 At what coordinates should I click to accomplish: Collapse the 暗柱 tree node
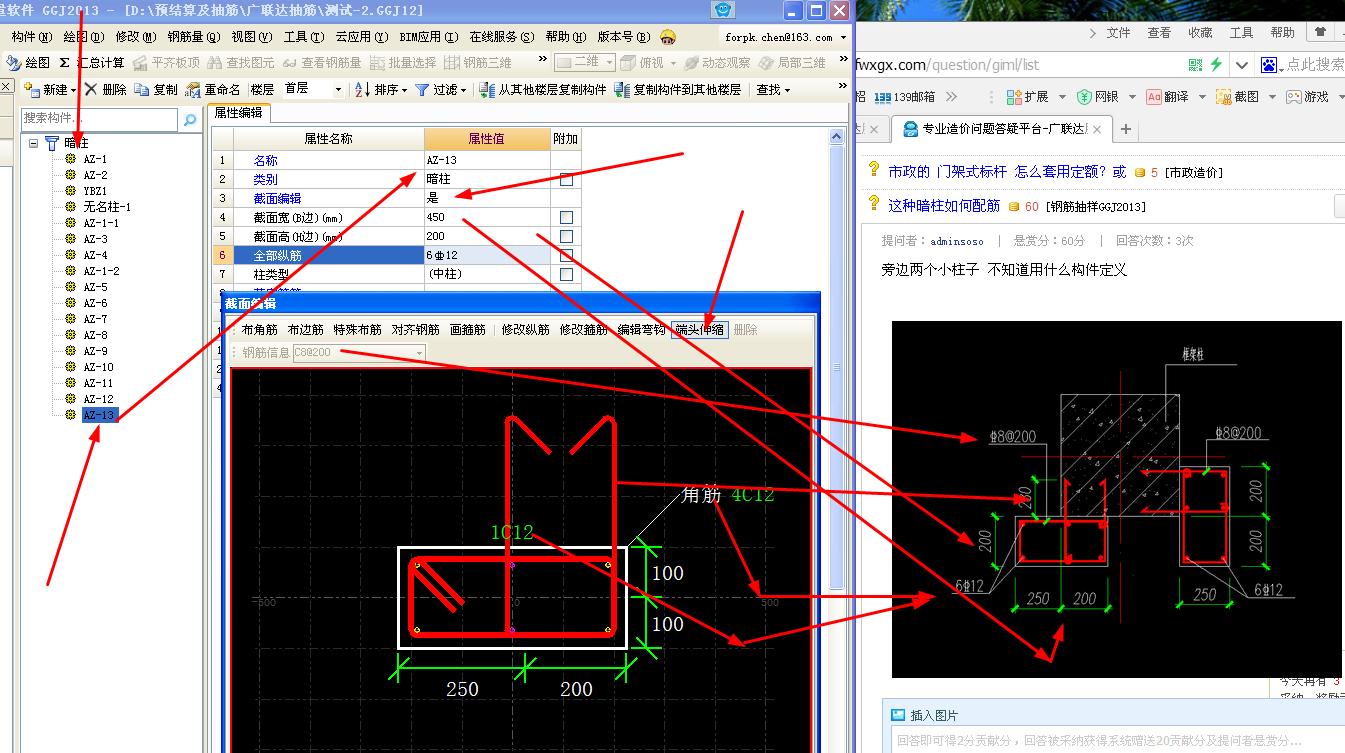[33, 143]
